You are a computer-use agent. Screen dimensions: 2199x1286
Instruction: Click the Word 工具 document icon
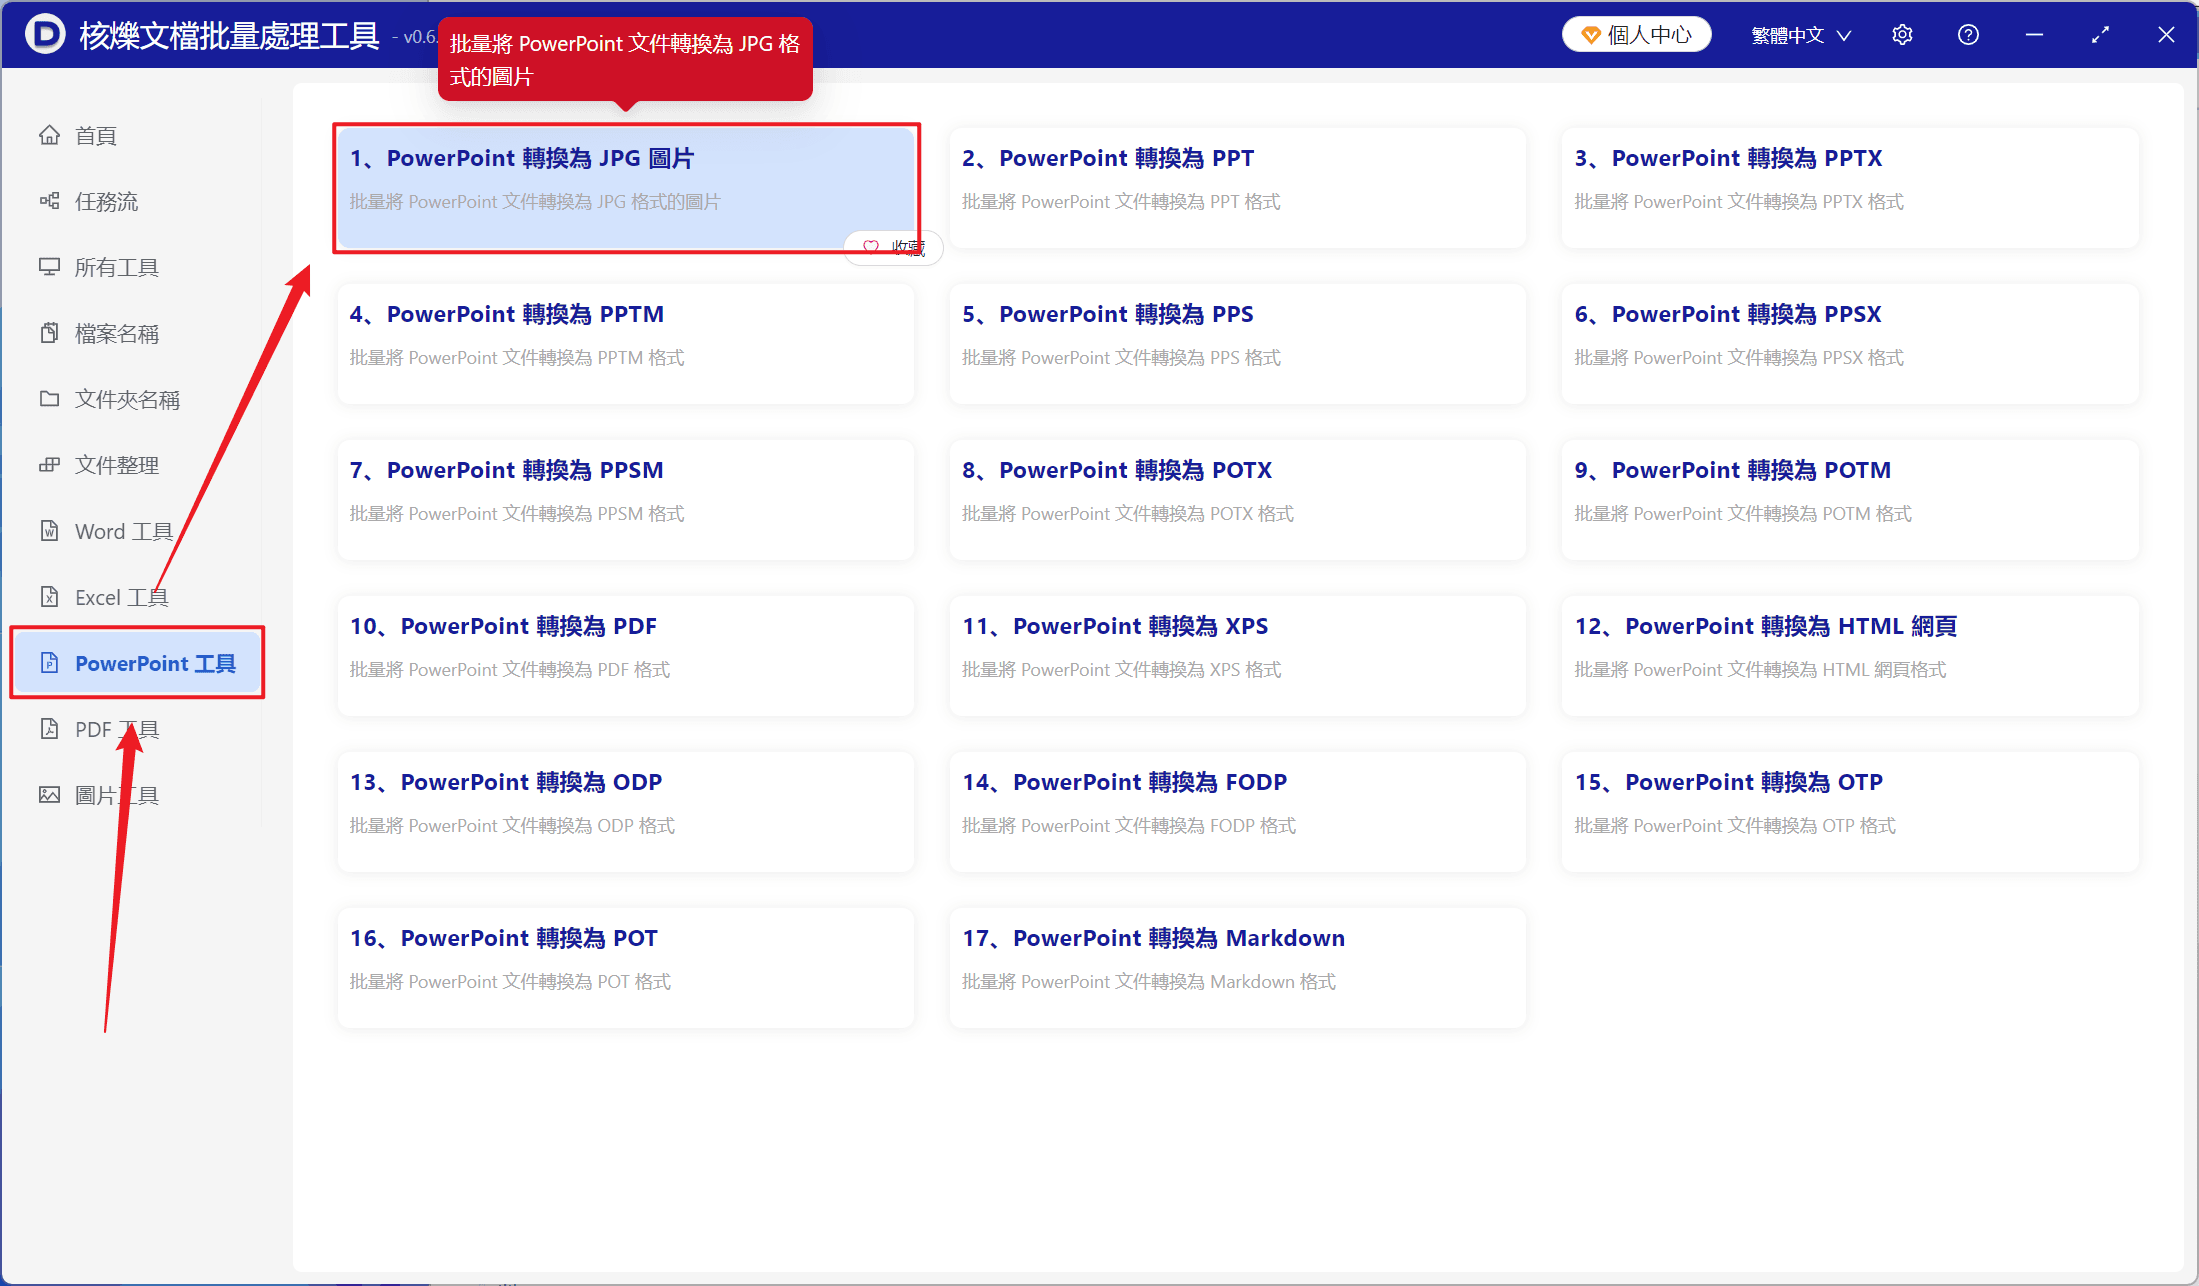49,531
